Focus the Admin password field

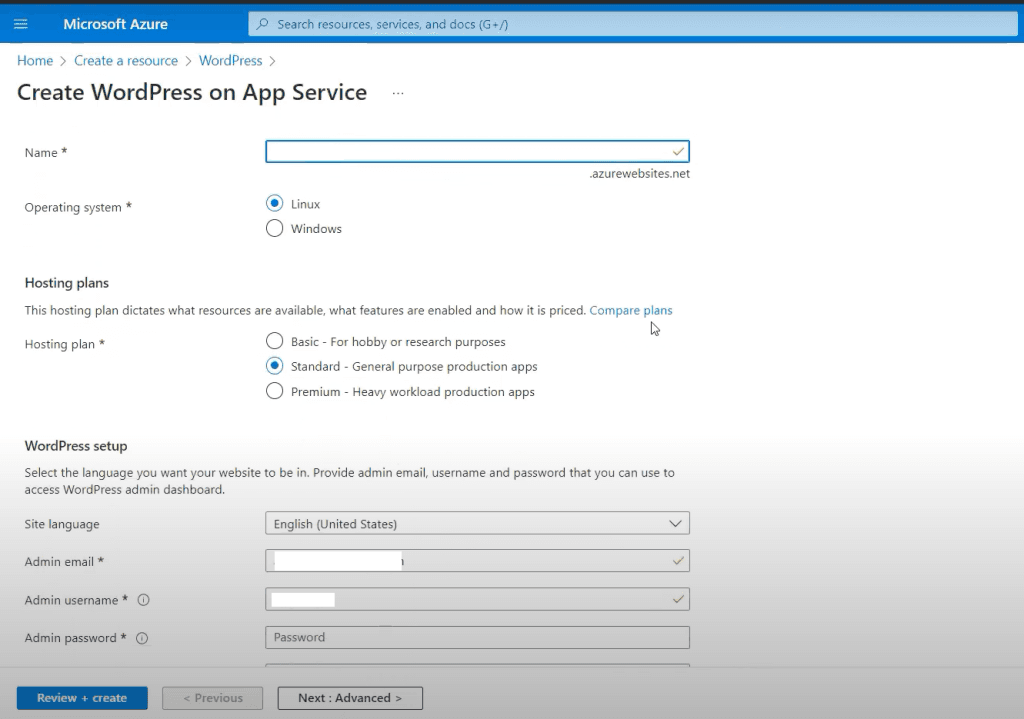[x=477, y=637]
